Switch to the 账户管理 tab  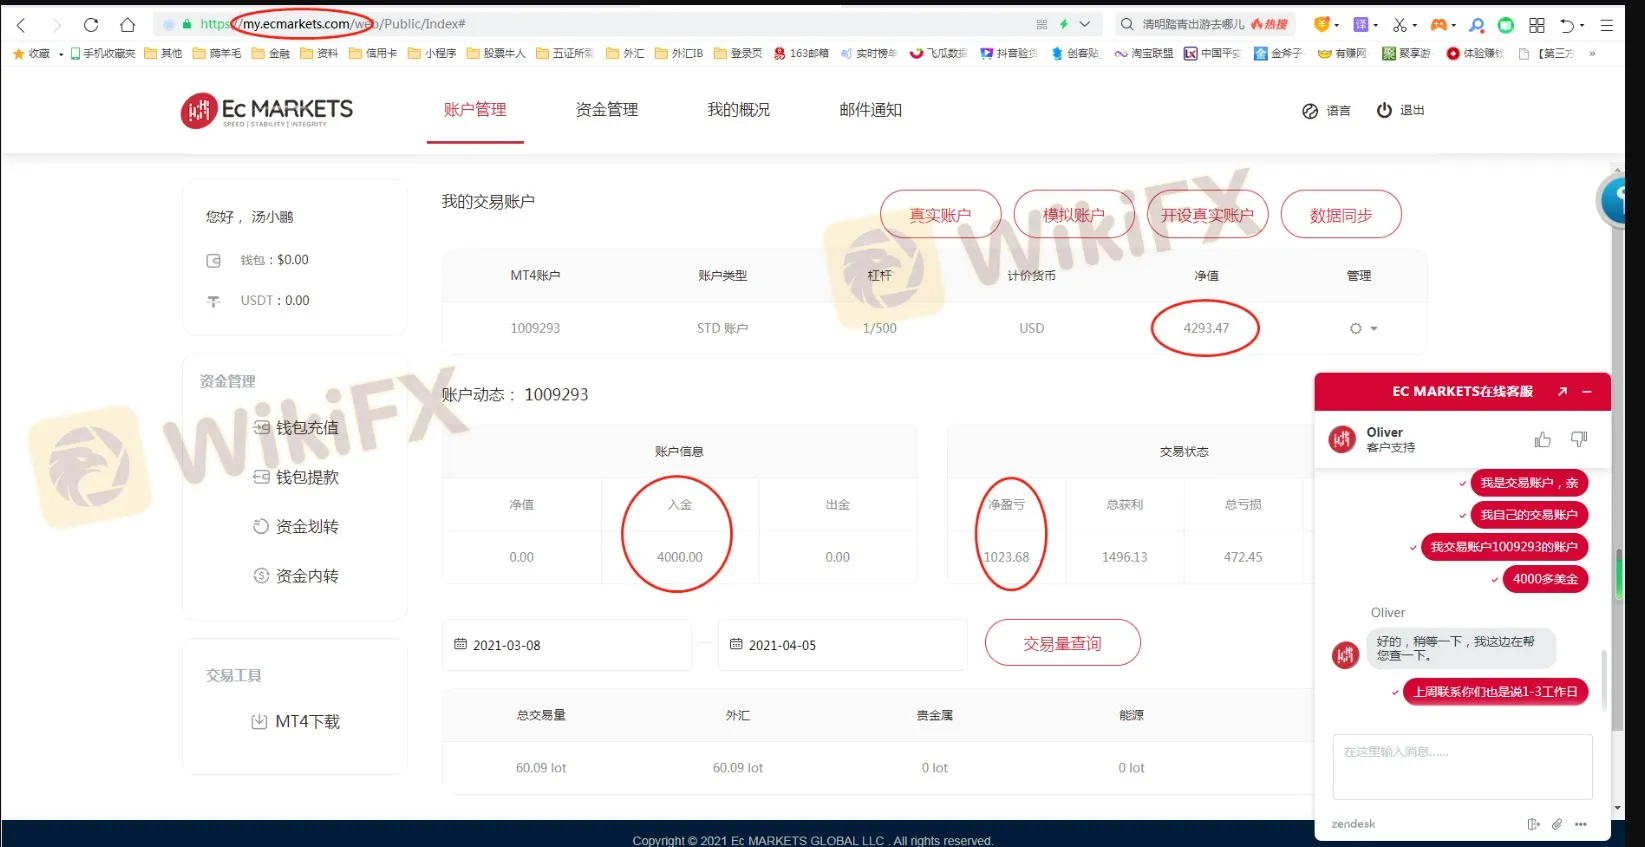[x=475, y=110]
